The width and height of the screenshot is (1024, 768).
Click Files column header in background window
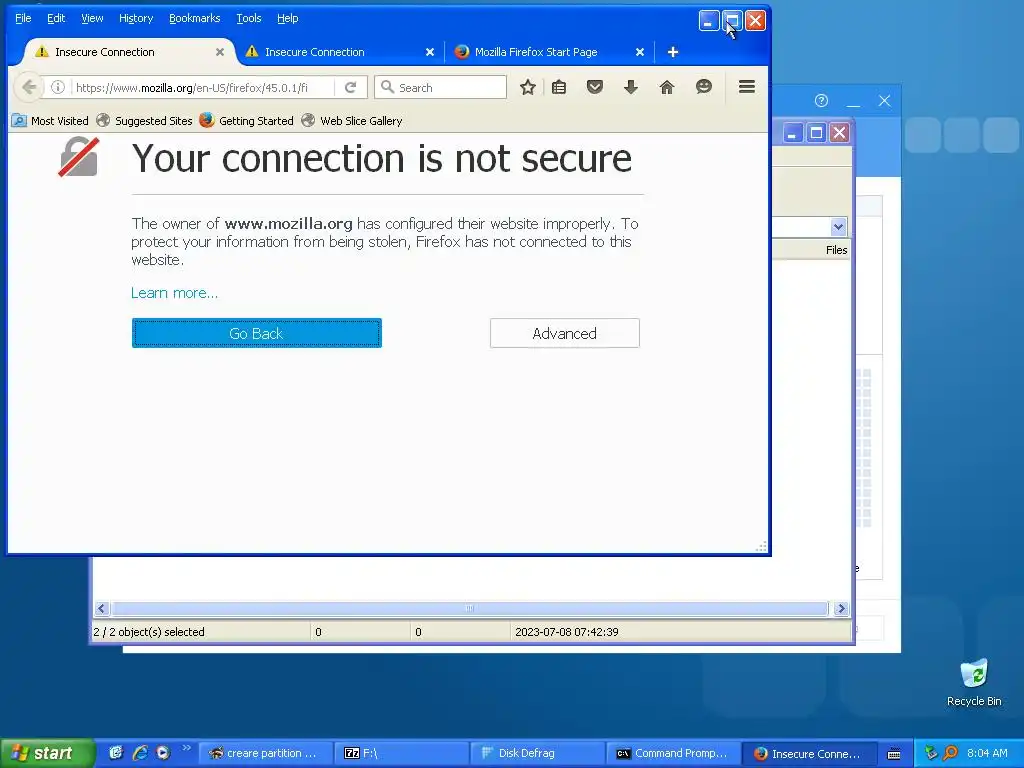(x=836, y=250)
